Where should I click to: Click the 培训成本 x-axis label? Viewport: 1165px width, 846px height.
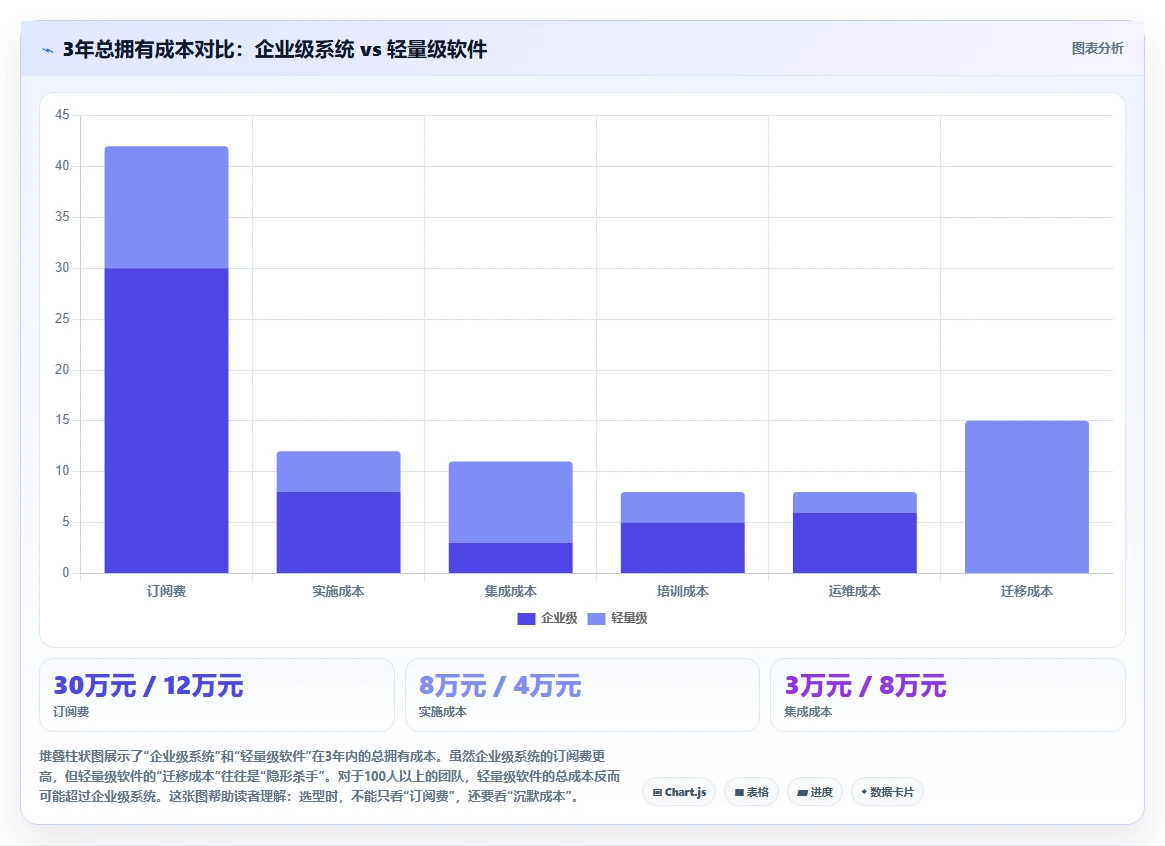pos(683,591)
